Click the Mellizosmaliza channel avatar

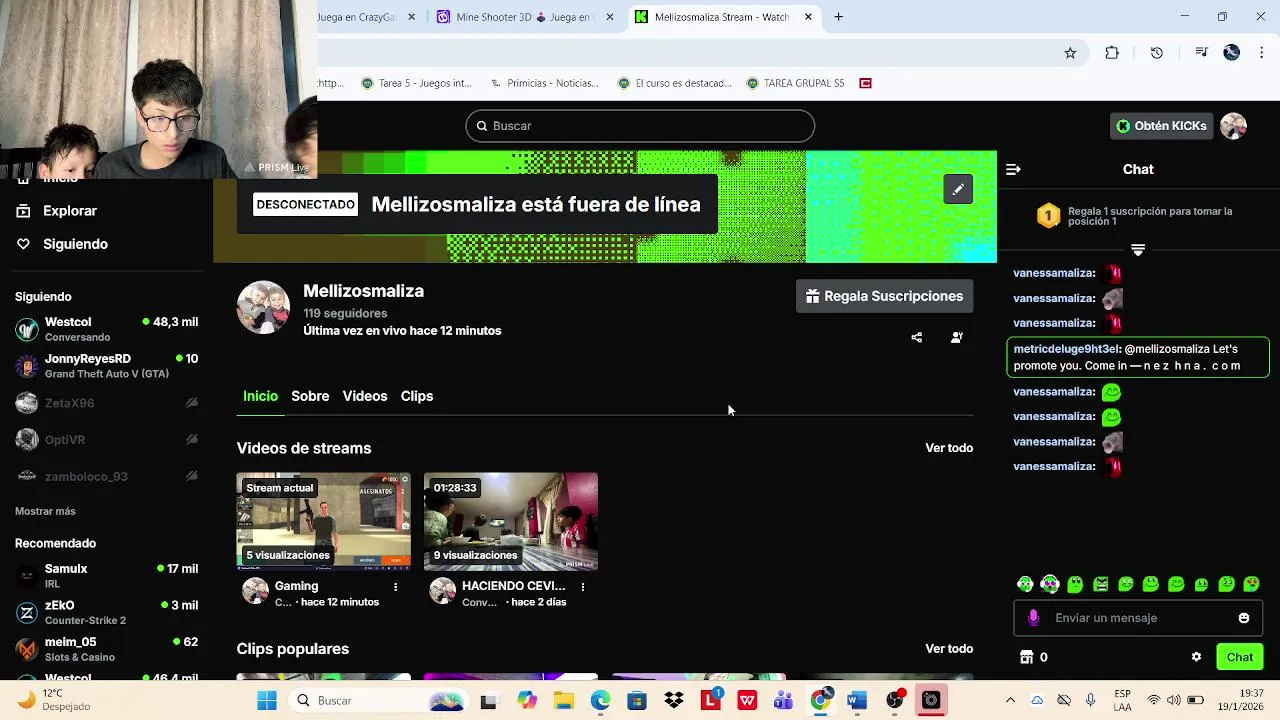pos(263,308)
